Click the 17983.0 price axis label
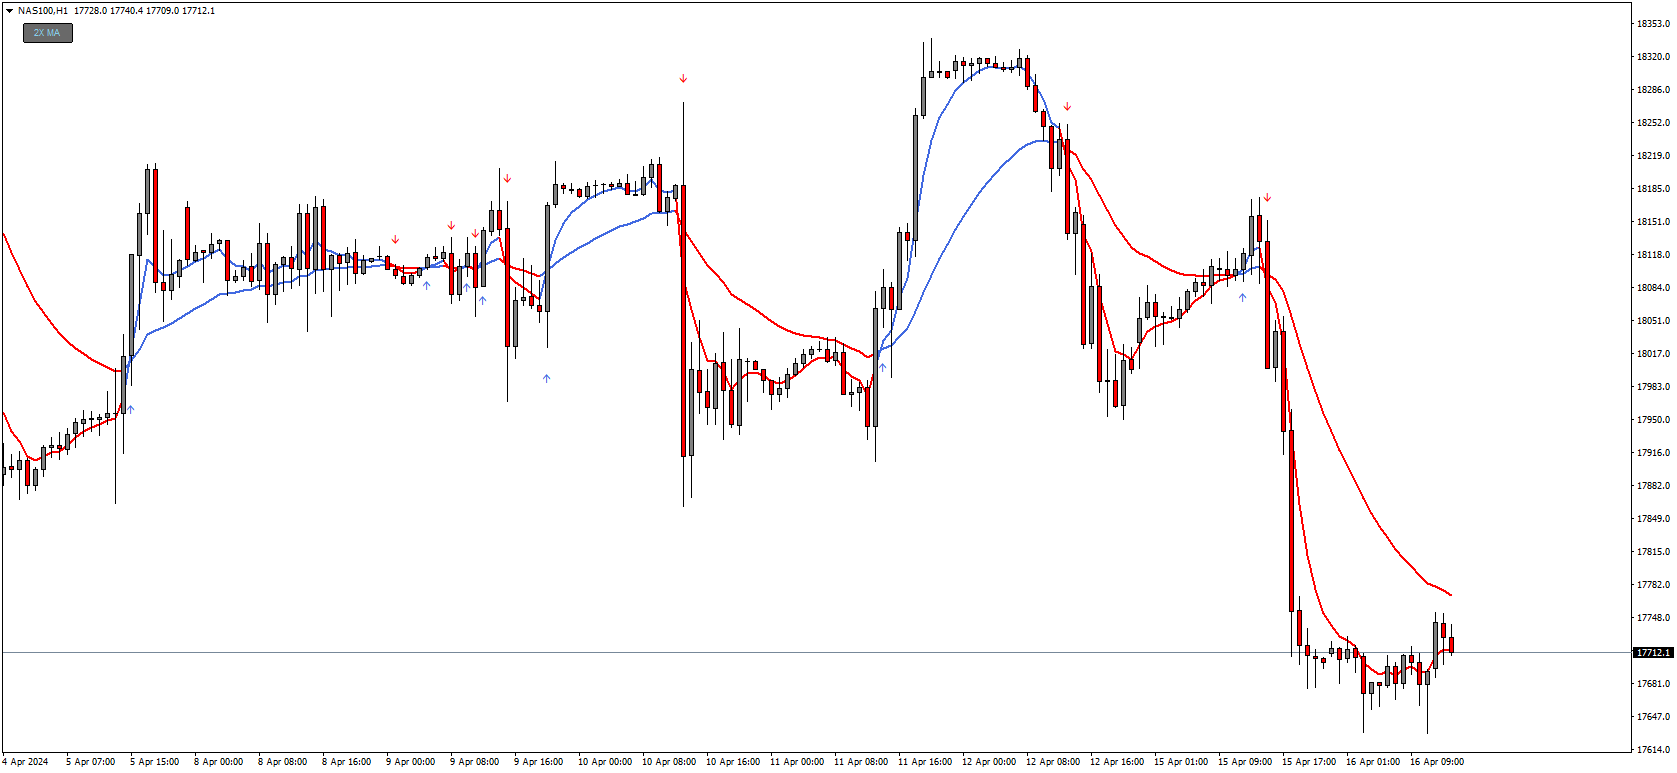 [x=1653, y=387]
